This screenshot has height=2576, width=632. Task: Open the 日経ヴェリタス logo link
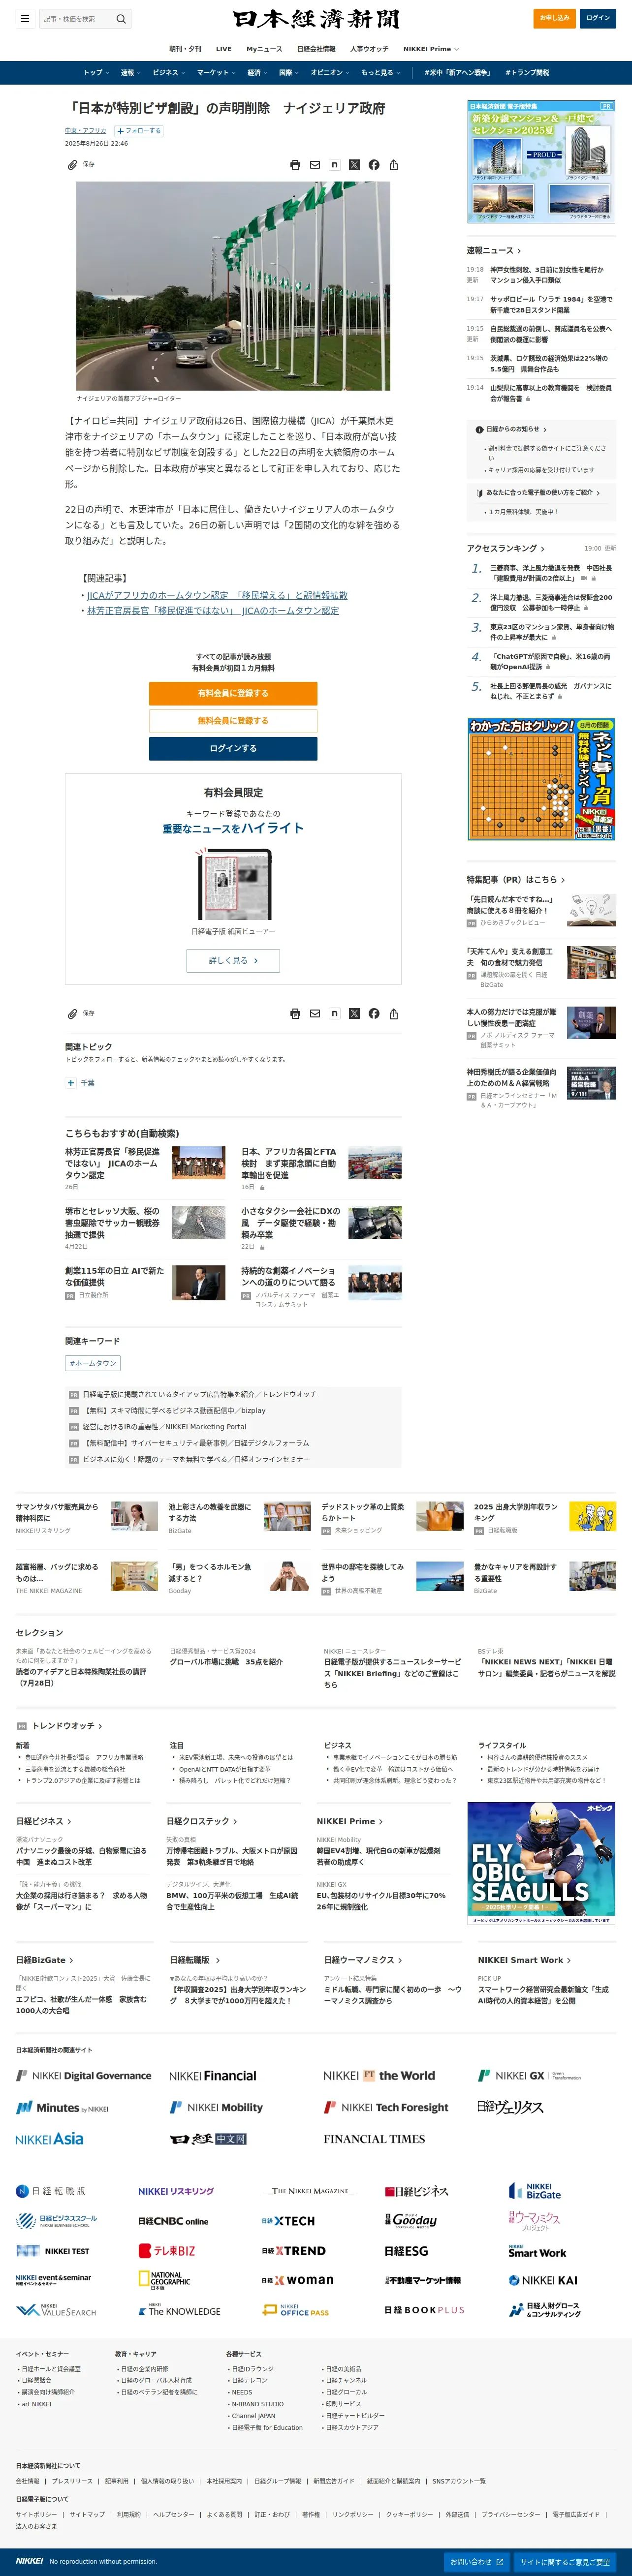pyautogui.click(x=510, y=2107)
